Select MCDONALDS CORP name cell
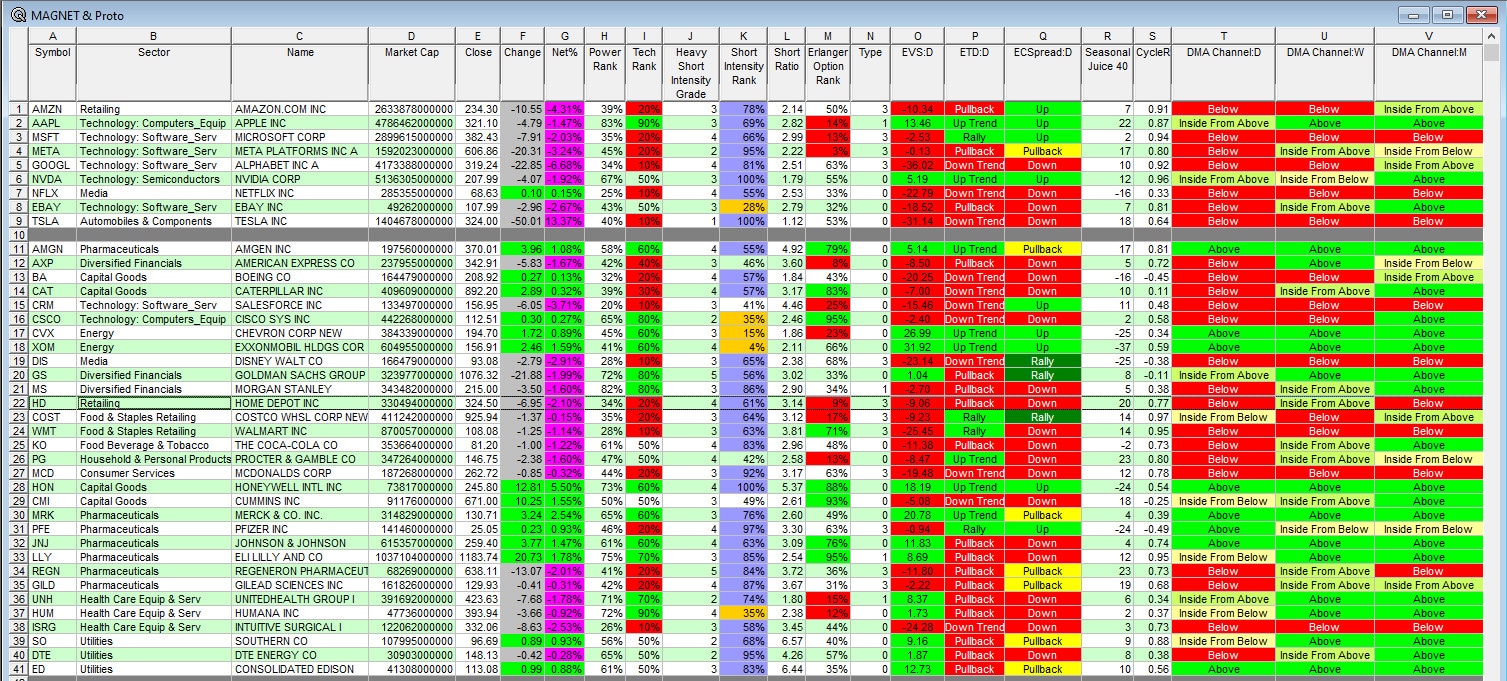Viewport: 1507px width, 681px height. (300, 473)
